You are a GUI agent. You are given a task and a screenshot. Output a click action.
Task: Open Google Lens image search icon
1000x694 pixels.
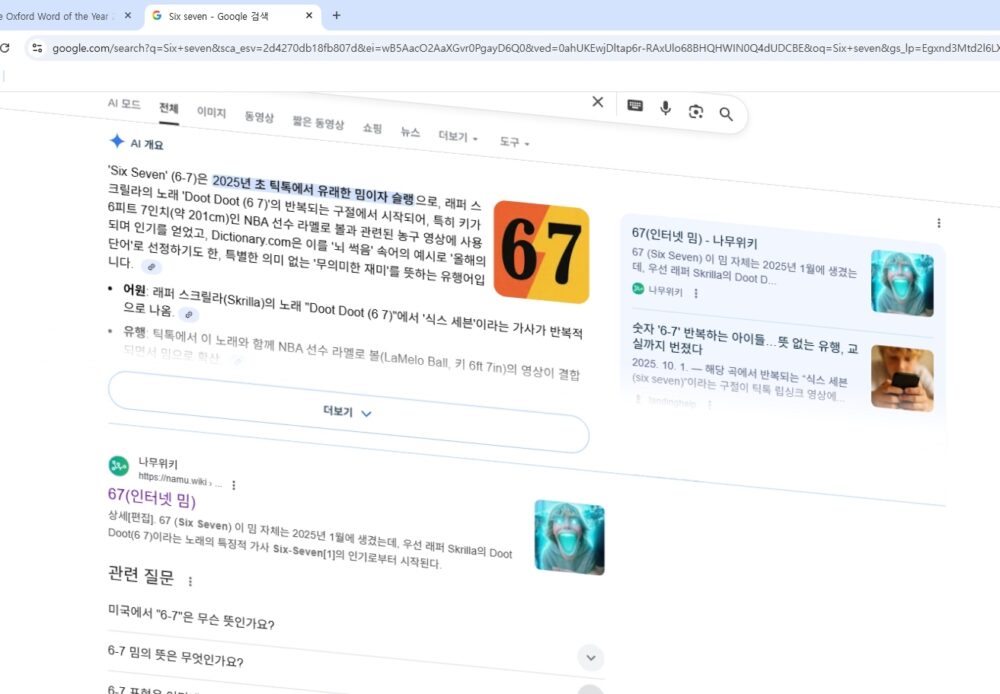point(696,112)
